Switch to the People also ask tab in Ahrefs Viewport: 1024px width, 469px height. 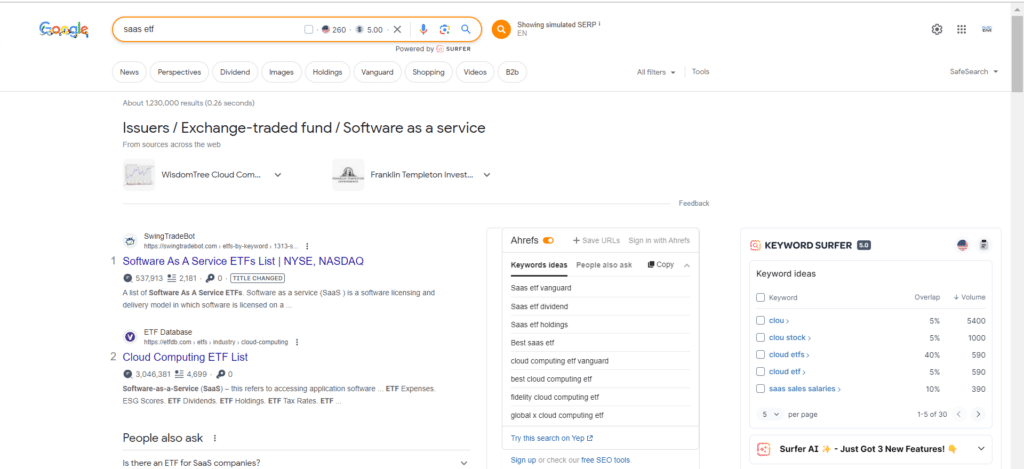[604, 265]
